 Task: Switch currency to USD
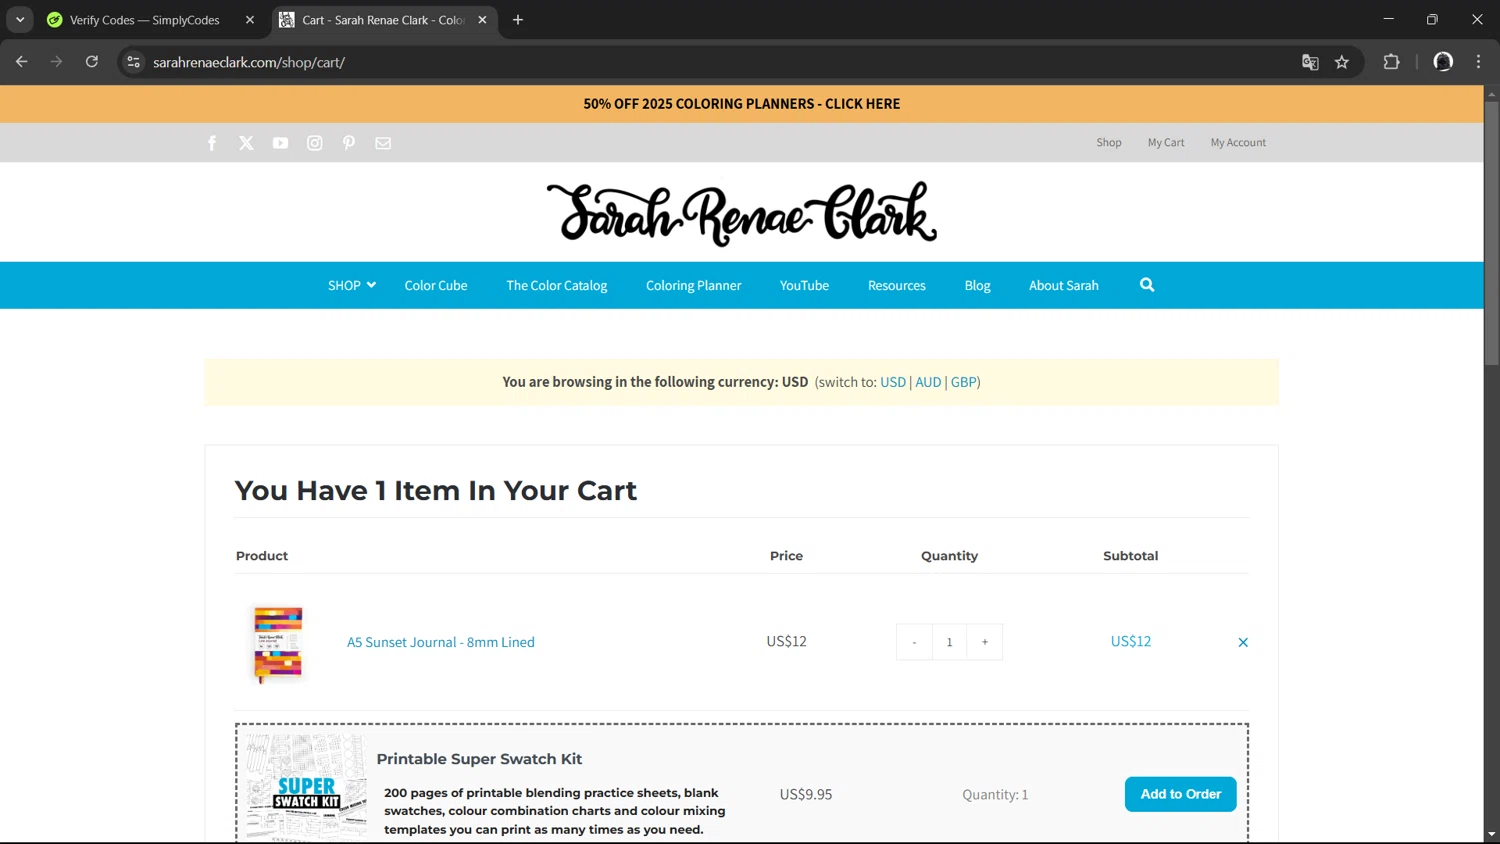pos(893,382)
